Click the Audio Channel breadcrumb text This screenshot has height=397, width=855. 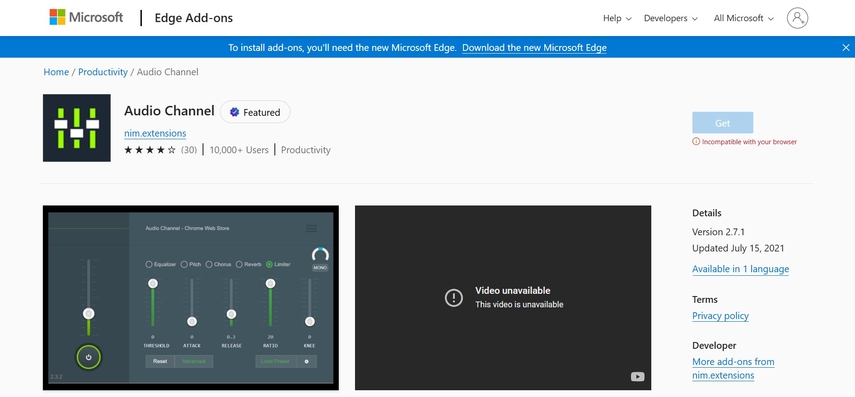click(167, 72)
